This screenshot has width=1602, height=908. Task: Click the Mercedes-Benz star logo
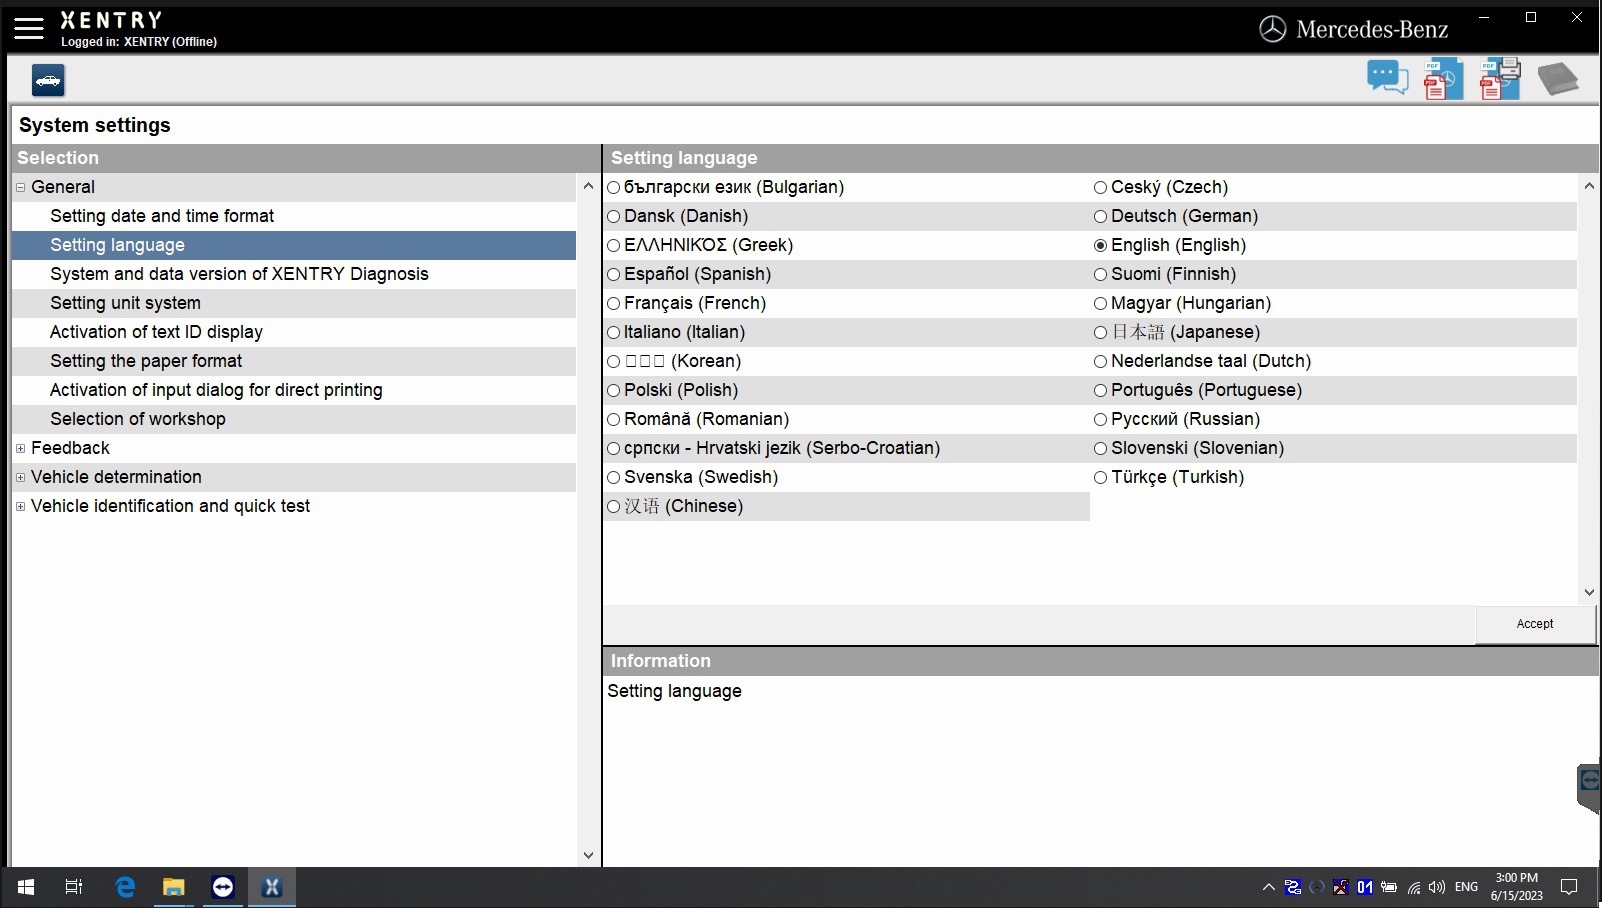[x=1272, y=29]
